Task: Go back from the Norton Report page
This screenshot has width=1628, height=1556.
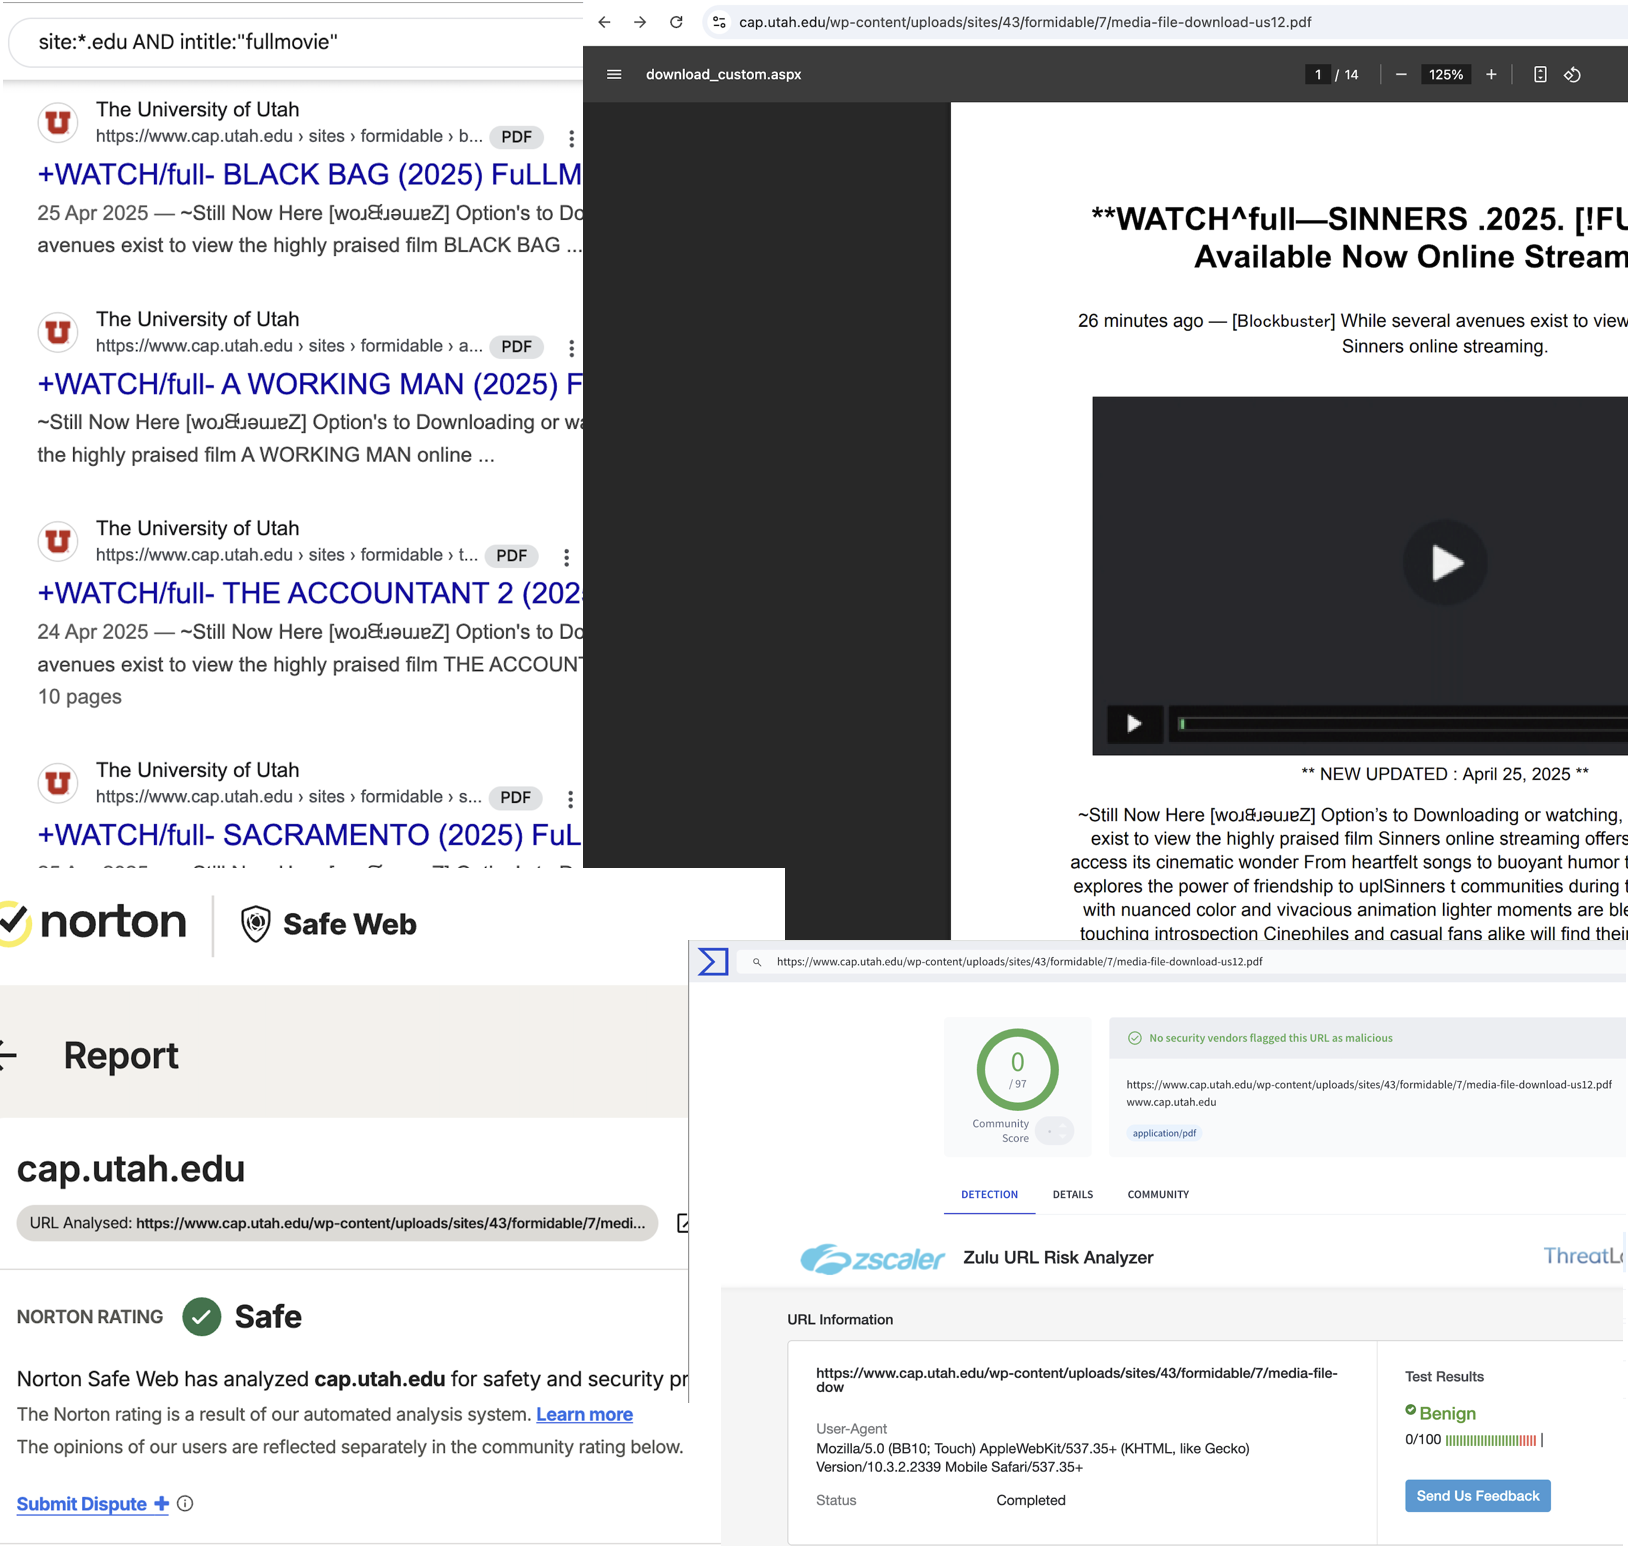Action: pyautogui.click(x=8, y=1055)
